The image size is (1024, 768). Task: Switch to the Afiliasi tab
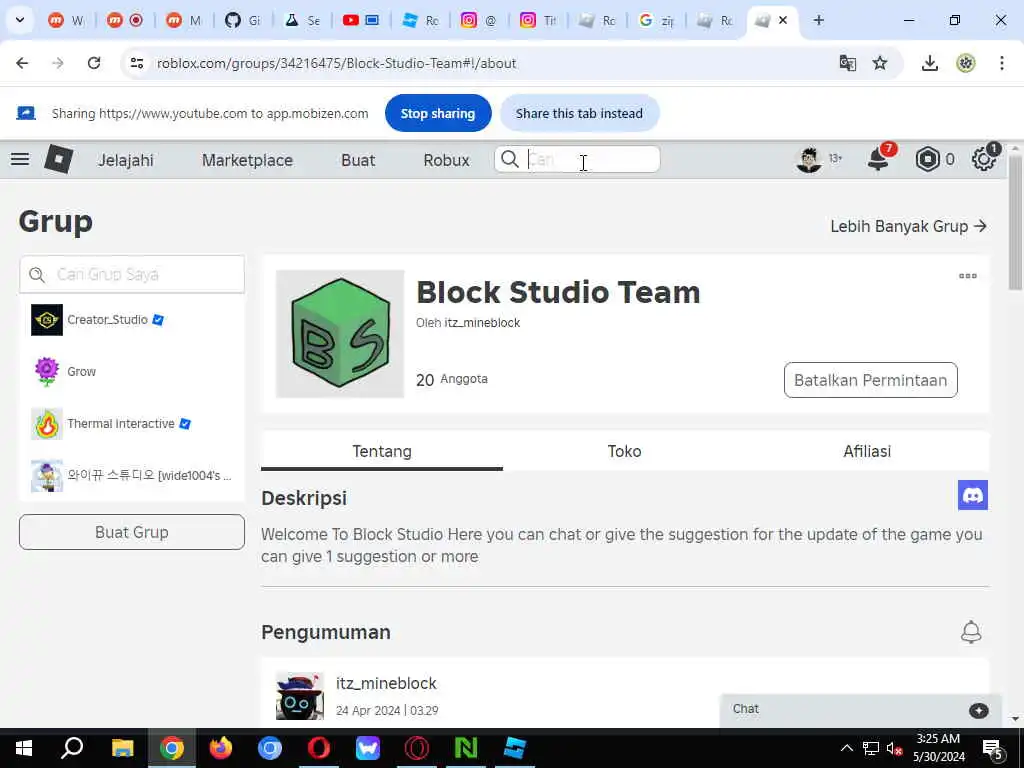867,451
